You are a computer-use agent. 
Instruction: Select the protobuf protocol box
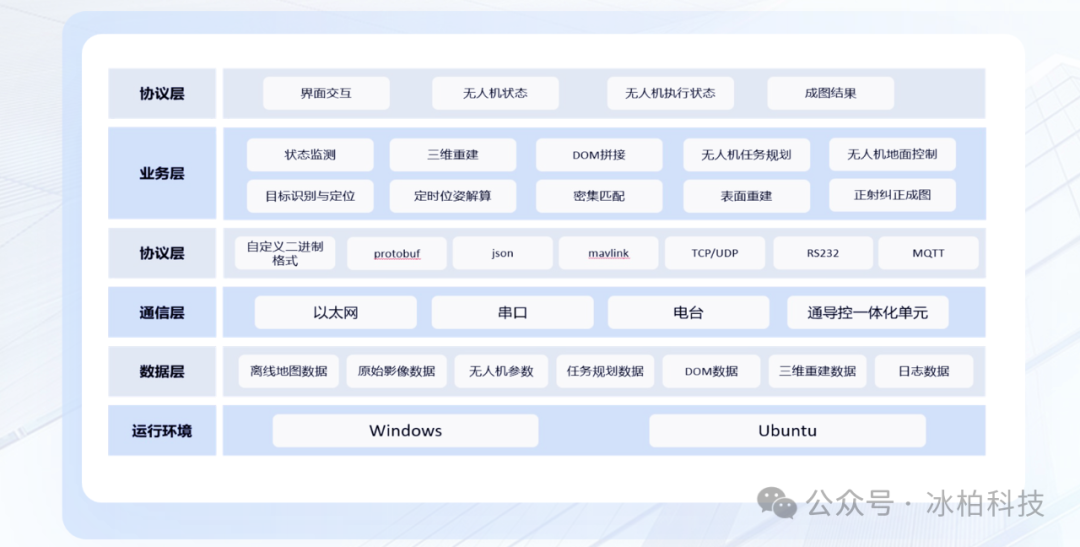[397, 253]
